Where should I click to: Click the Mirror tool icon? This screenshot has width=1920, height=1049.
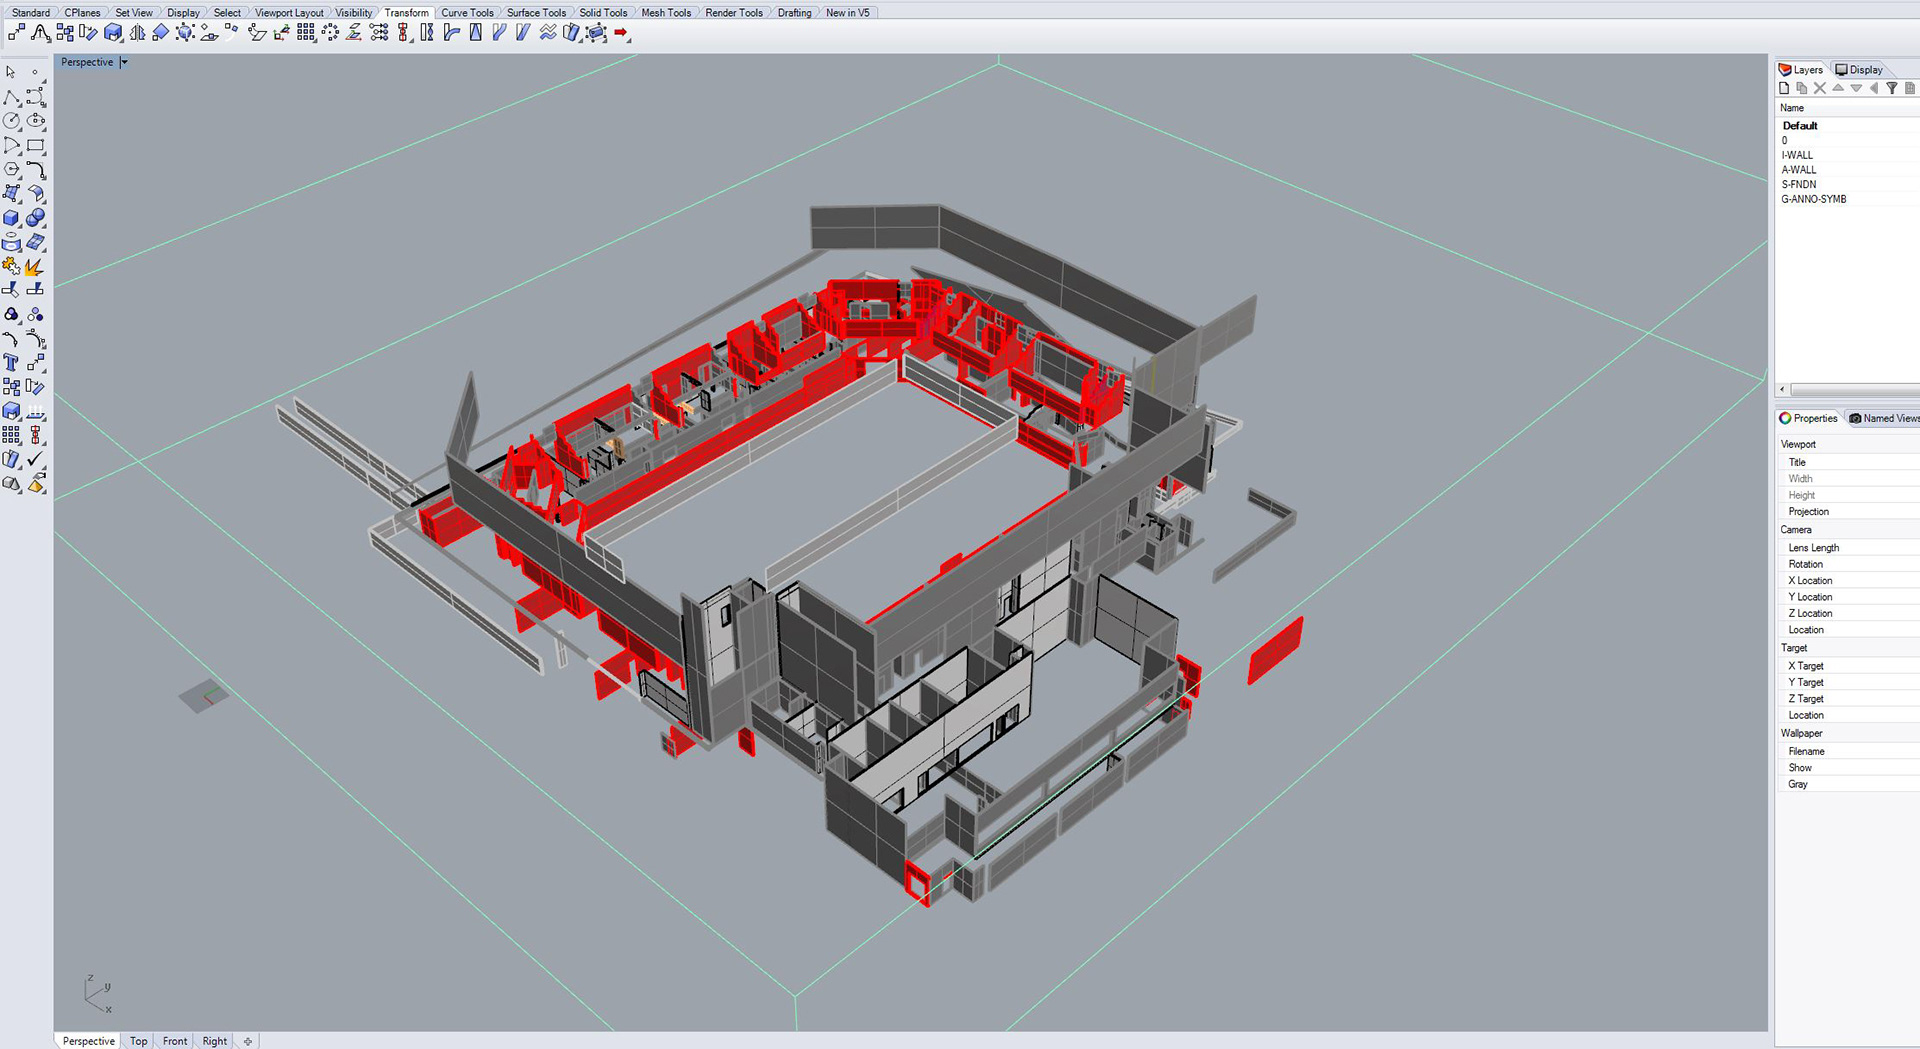point(137,33)
